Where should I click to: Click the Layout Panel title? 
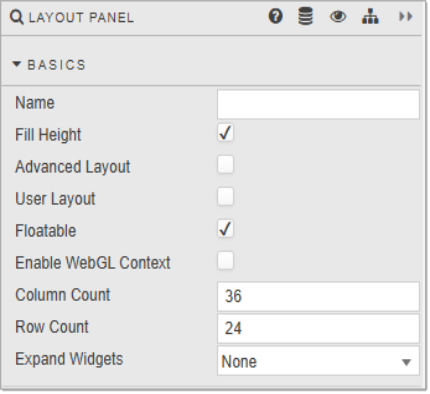click(81, 17)
